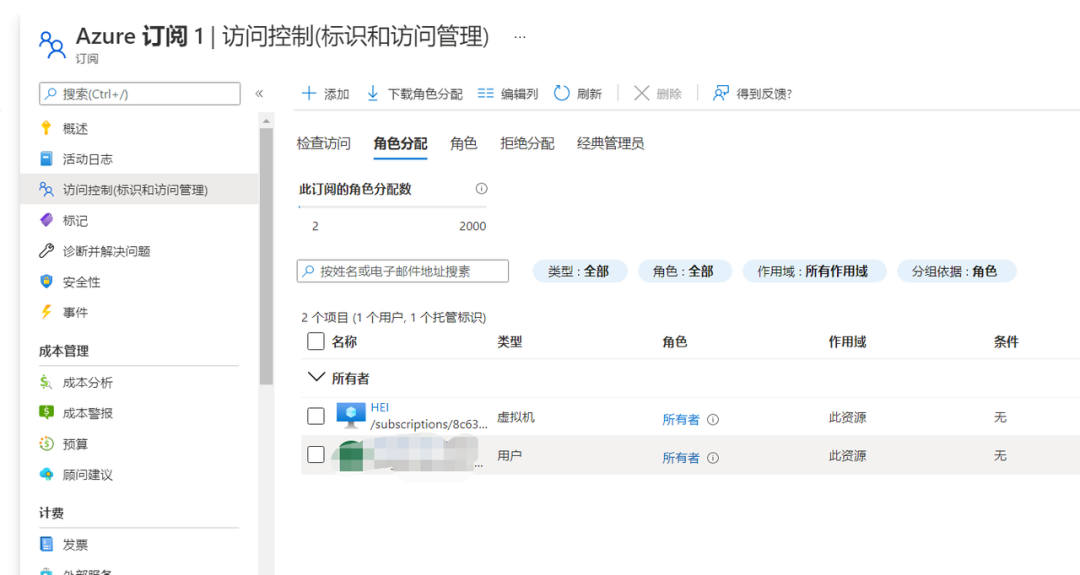Click the 发票 invoice icon
The height and width of the screenshot is (575, 1080).
point(46,545)
